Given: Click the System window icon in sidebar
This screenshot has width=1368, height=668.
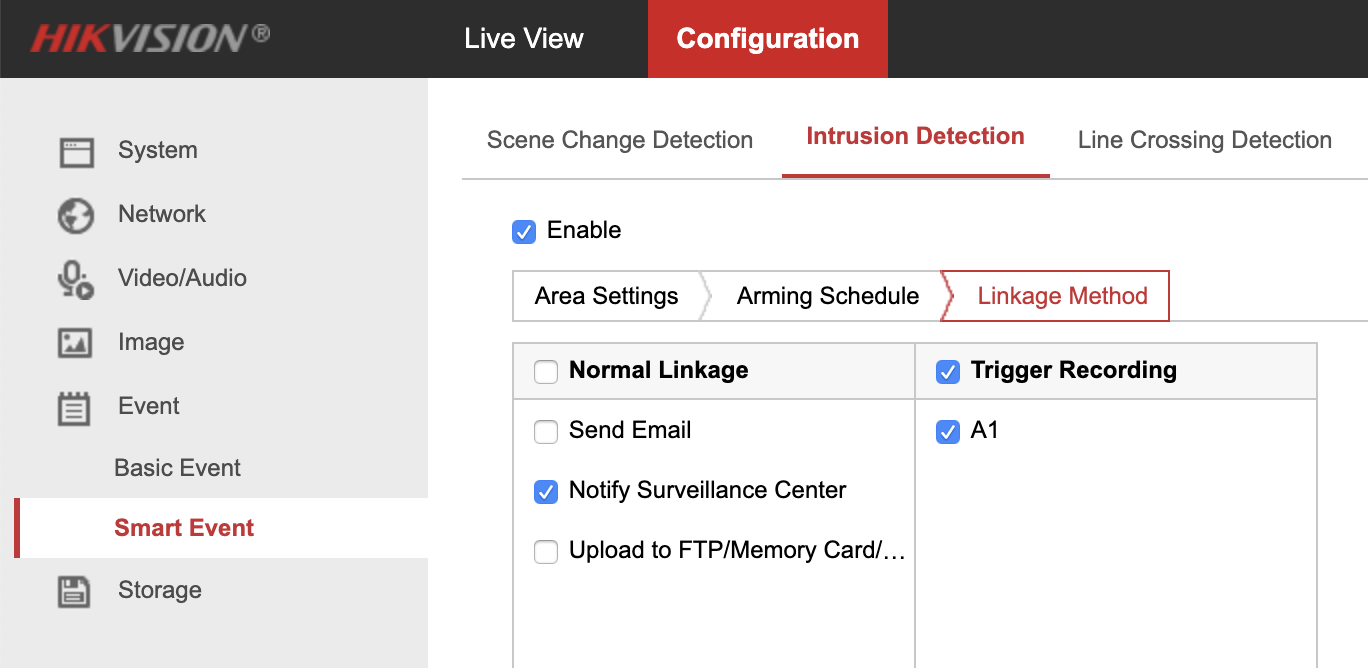Looking at the screenshot, I should 76,152.
